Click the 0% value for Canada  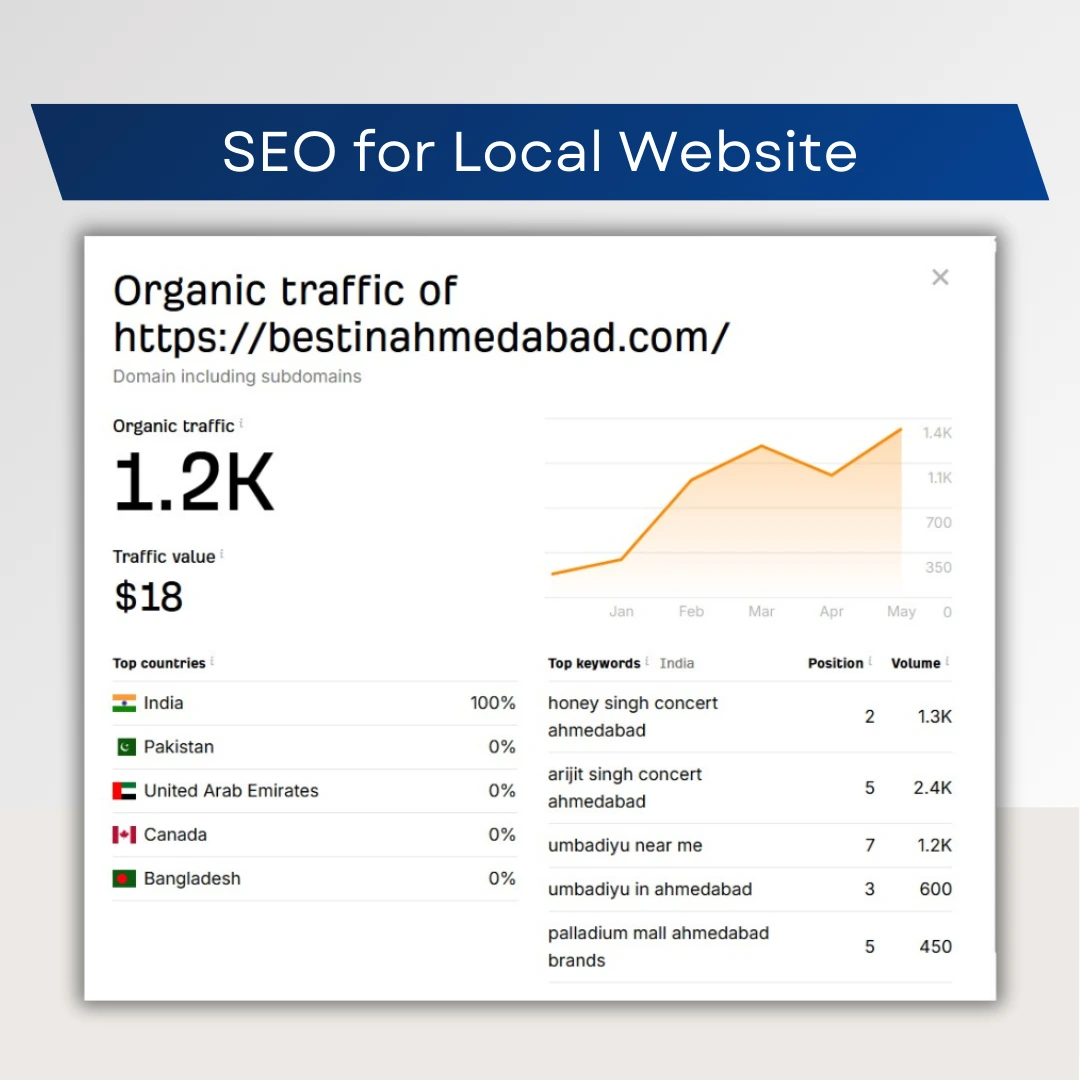501,835
